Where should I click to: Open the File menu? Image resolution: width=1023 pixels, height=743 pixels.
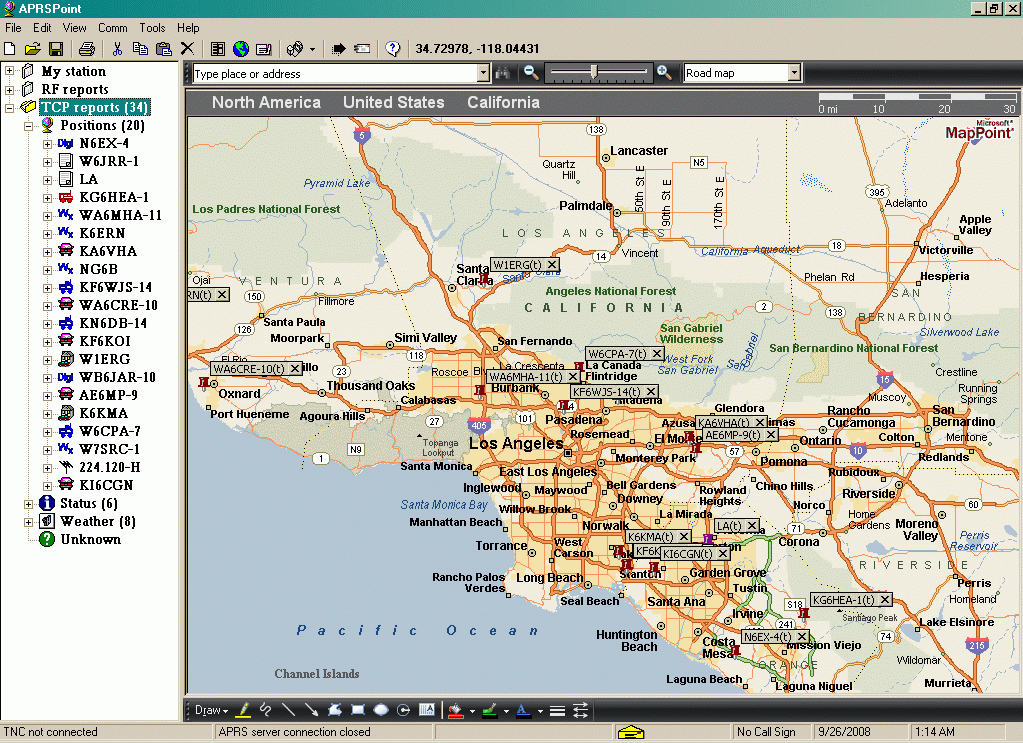point(13,28)
